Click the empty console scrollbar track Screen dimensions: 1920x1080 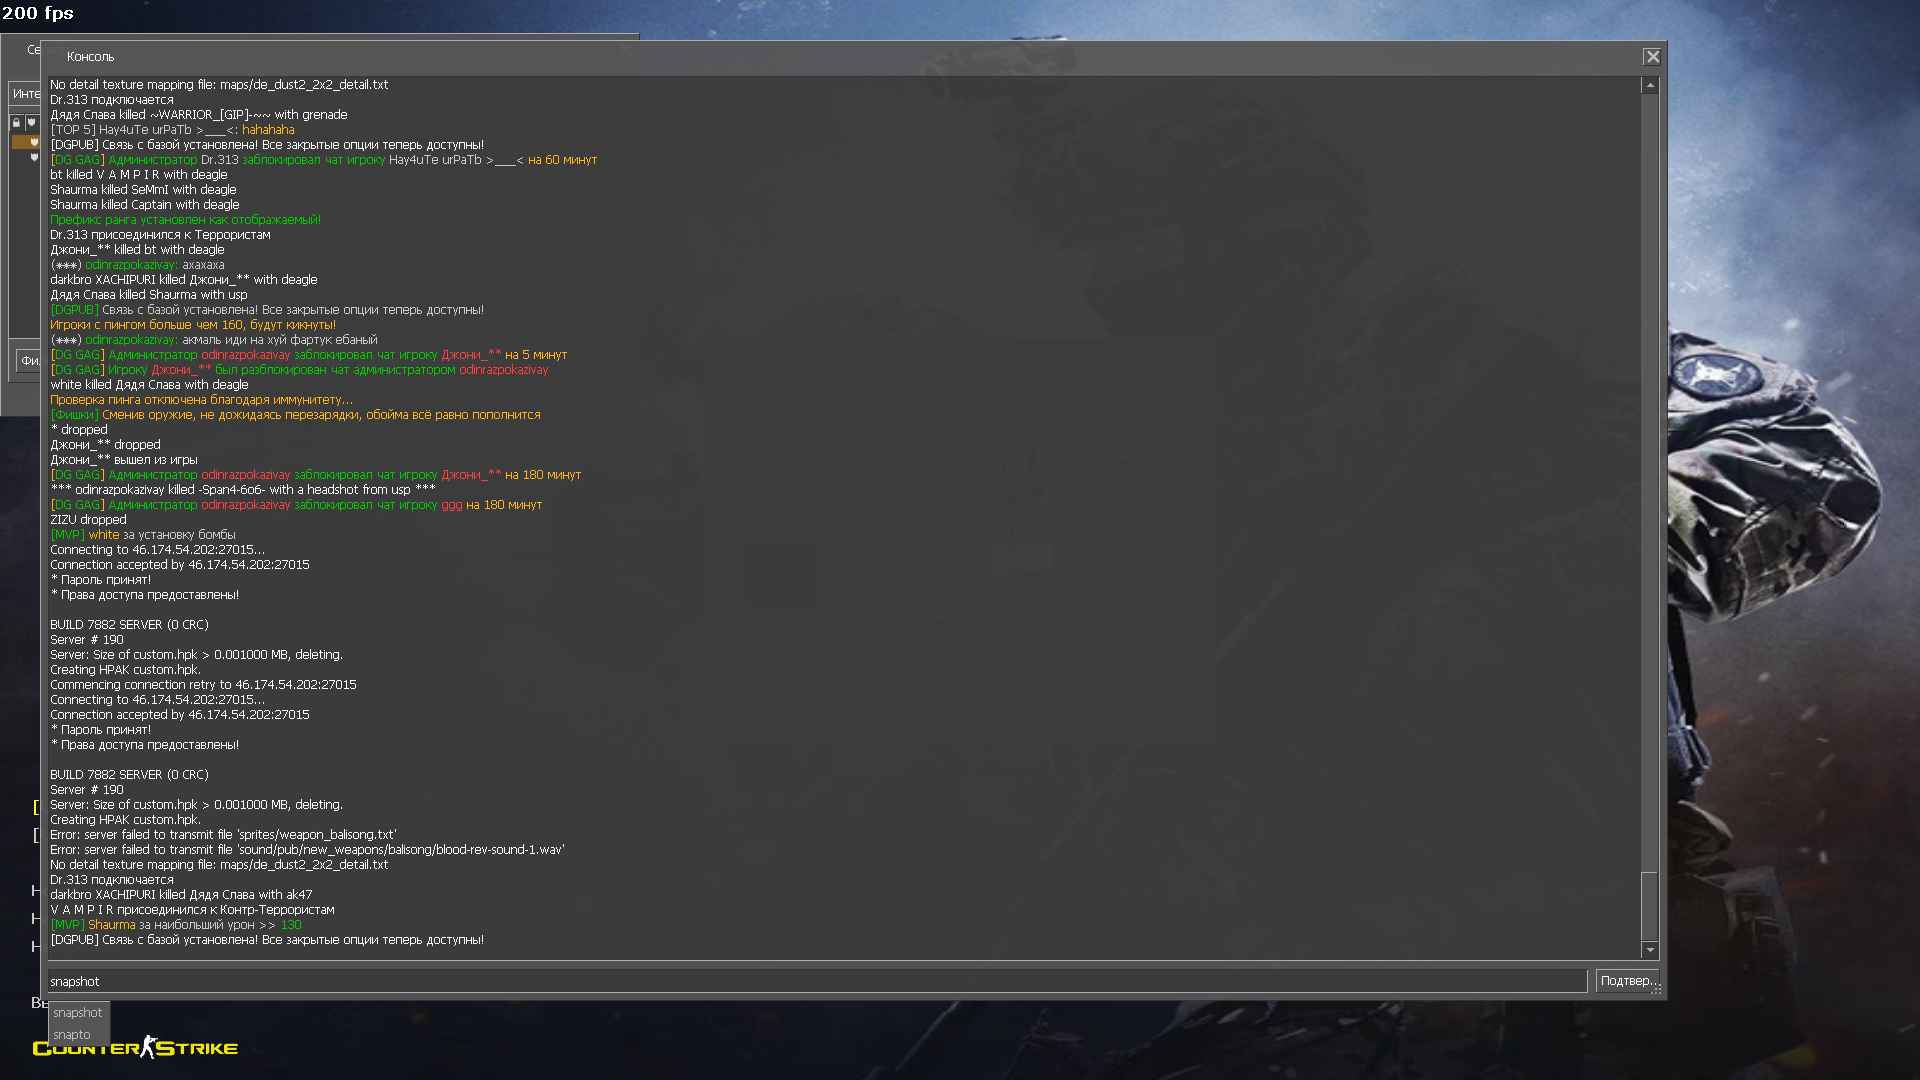coord(1650,480)
